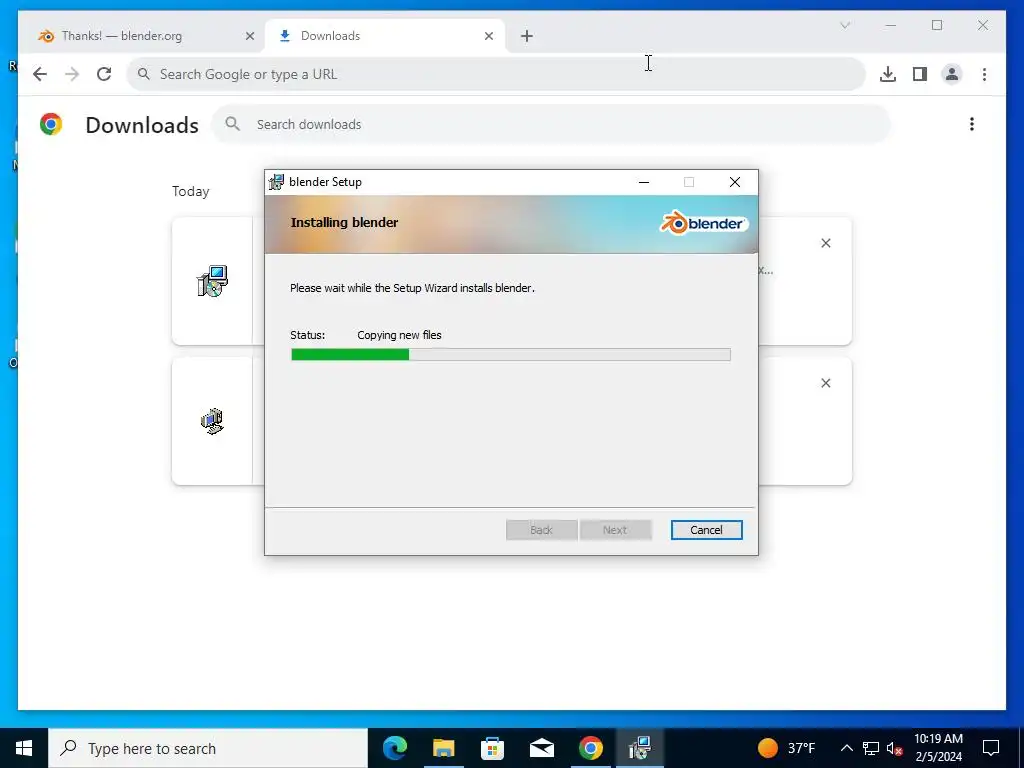Close the Downloads tab
The width and height of the screenshot is (1024, 768).
(488, 36)
